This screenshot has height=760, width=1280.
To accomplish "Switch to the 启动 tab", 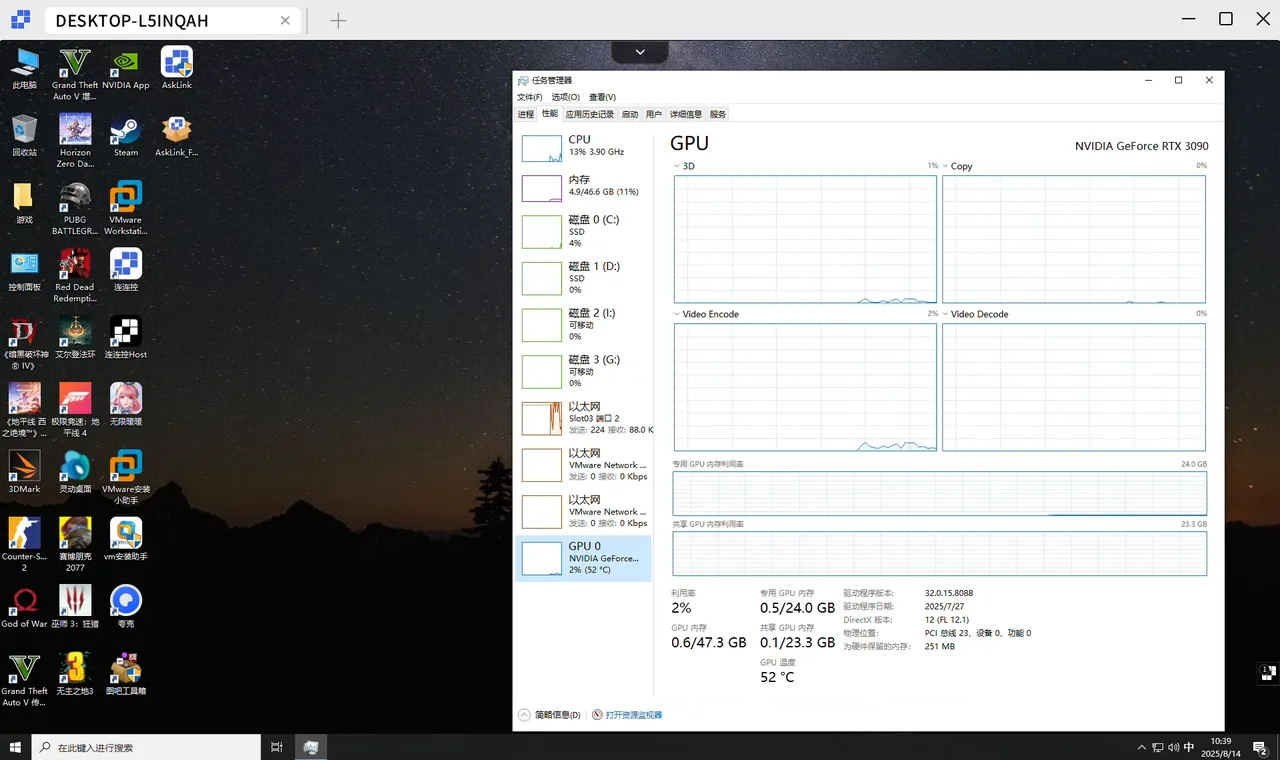I will tap(630, 114).
